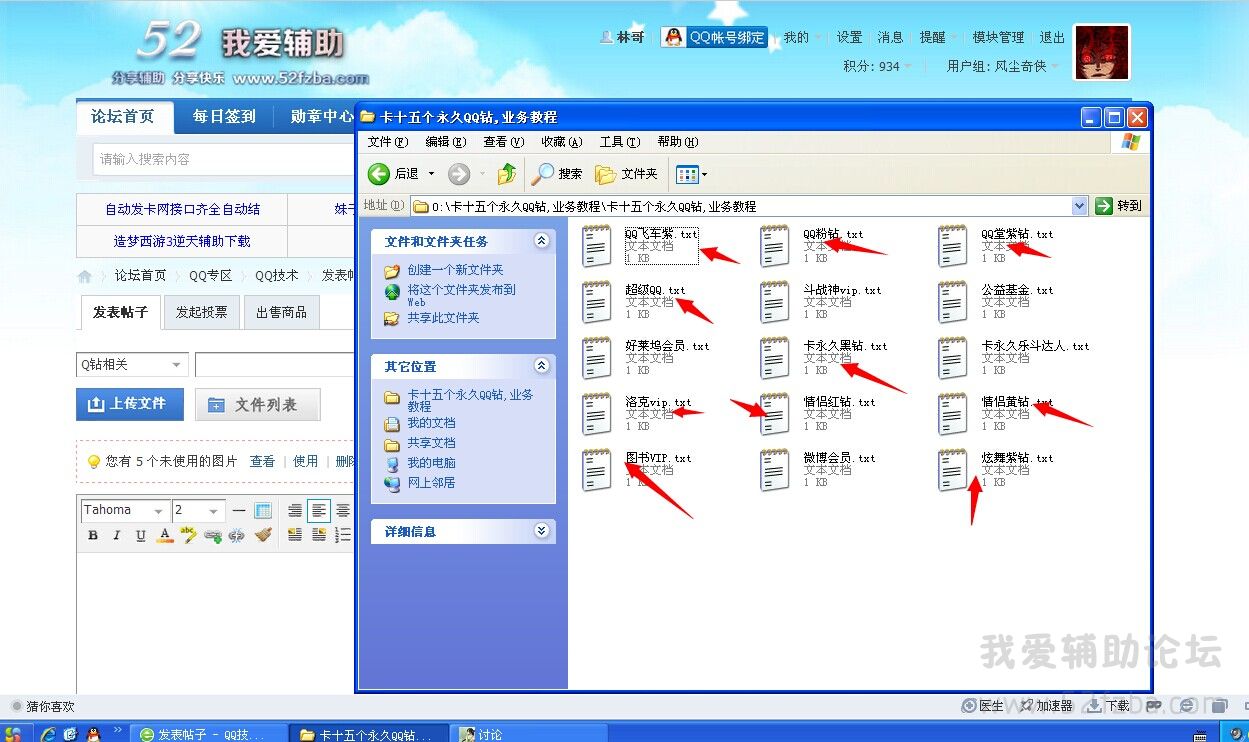1249x742 pixels.
Task: Click the 上传文件 upload button
Action: [130, 404]
